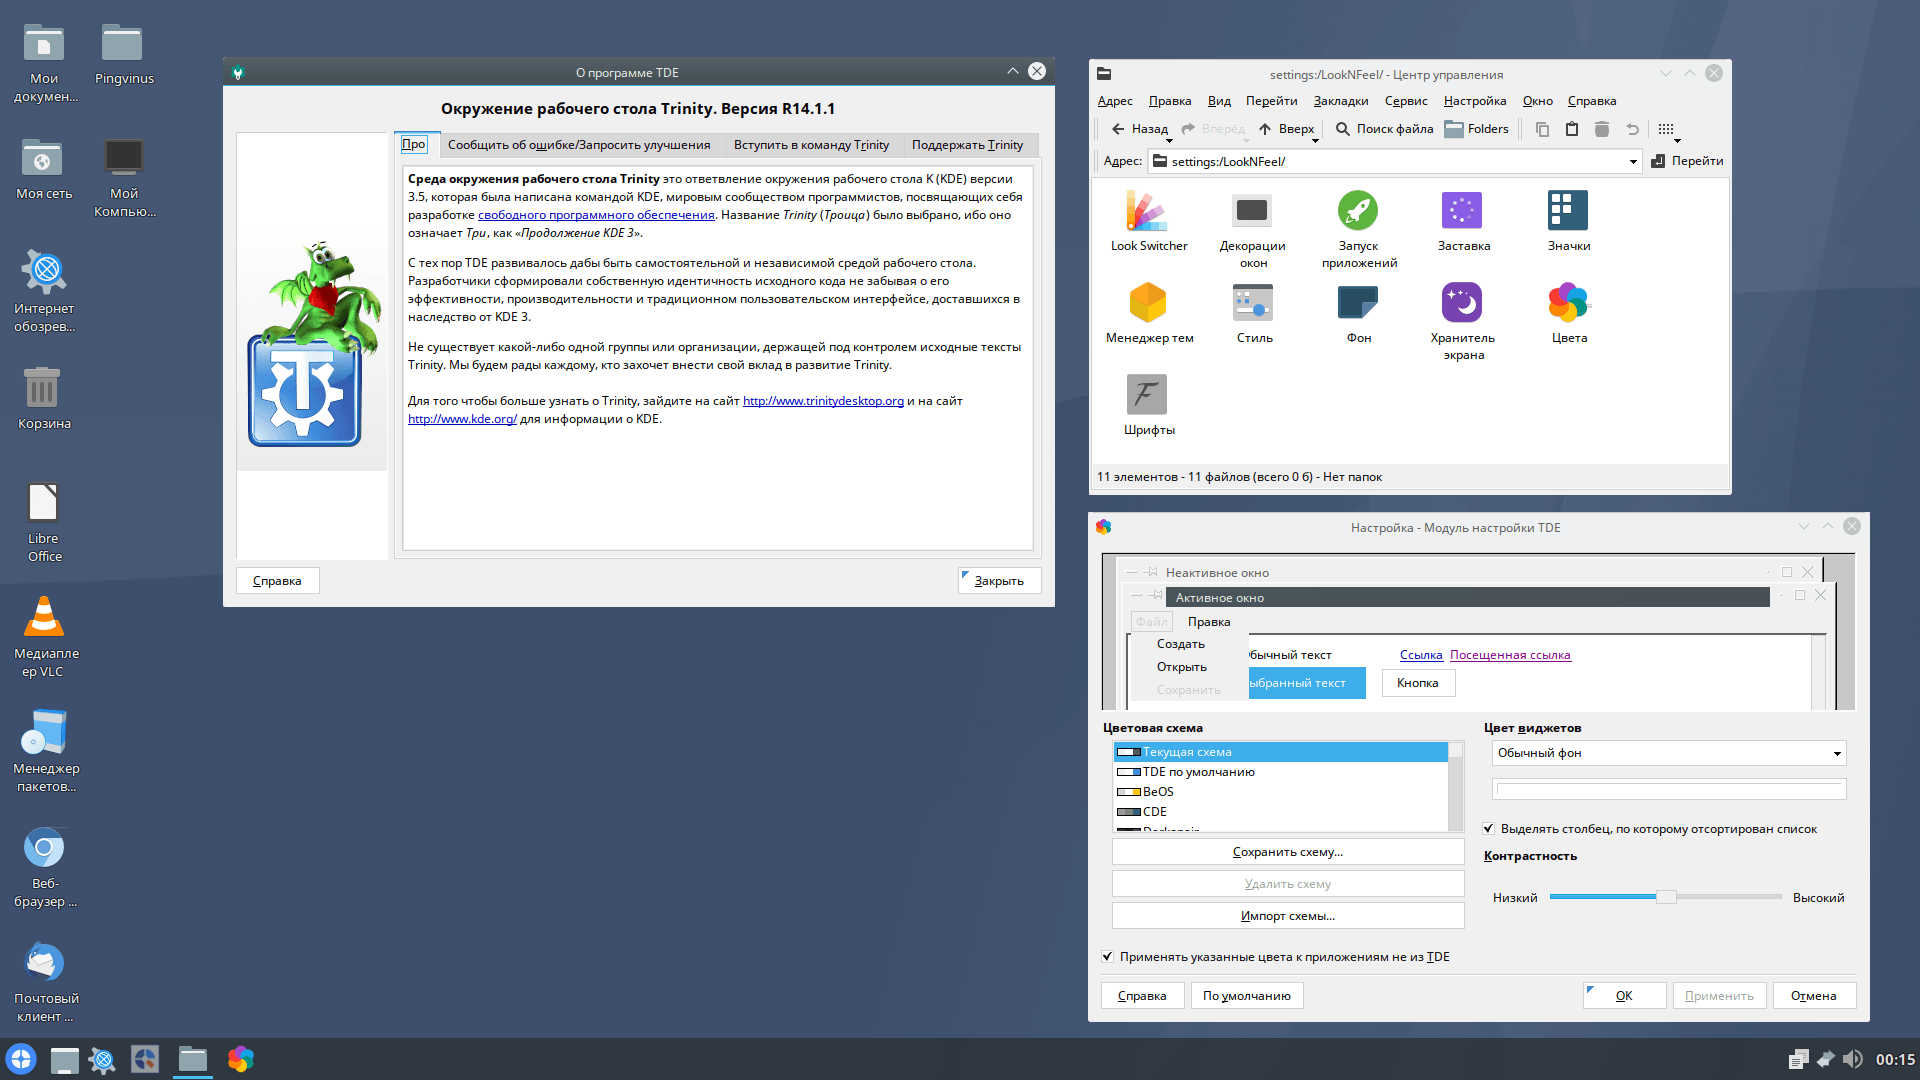The height and width of the screenshot is (1080, 1920).
Task: Open the view mode grid dropdown in toolbar
Action: click(x=1668, y=130)
